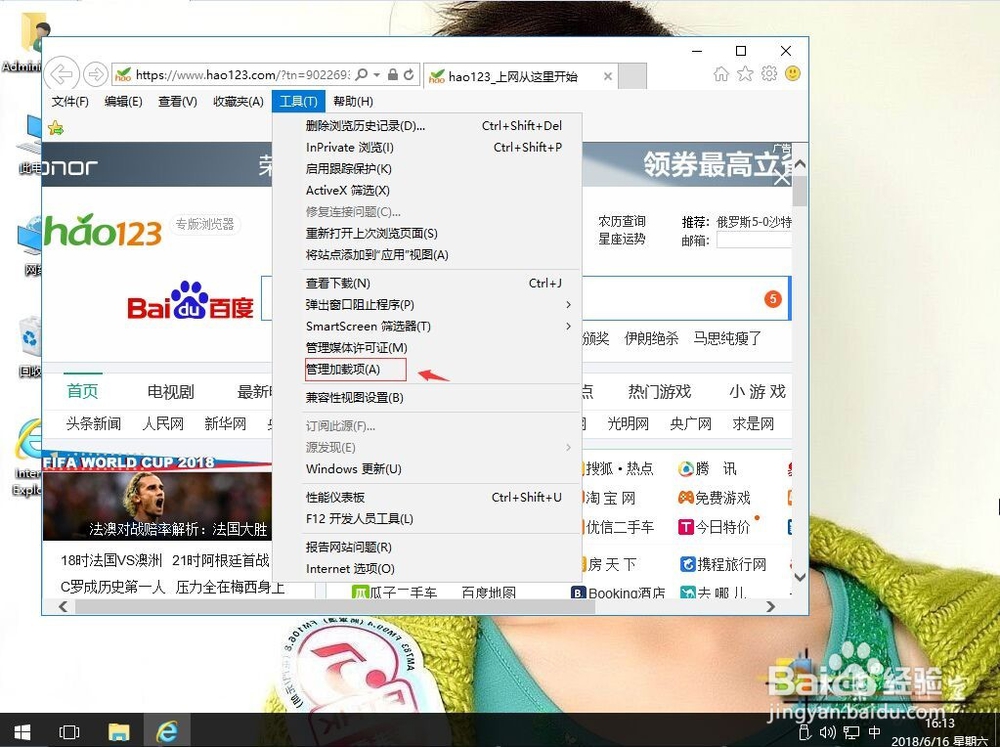Click the volume icon in system tray
The image size is (1000, 747).
827,732
